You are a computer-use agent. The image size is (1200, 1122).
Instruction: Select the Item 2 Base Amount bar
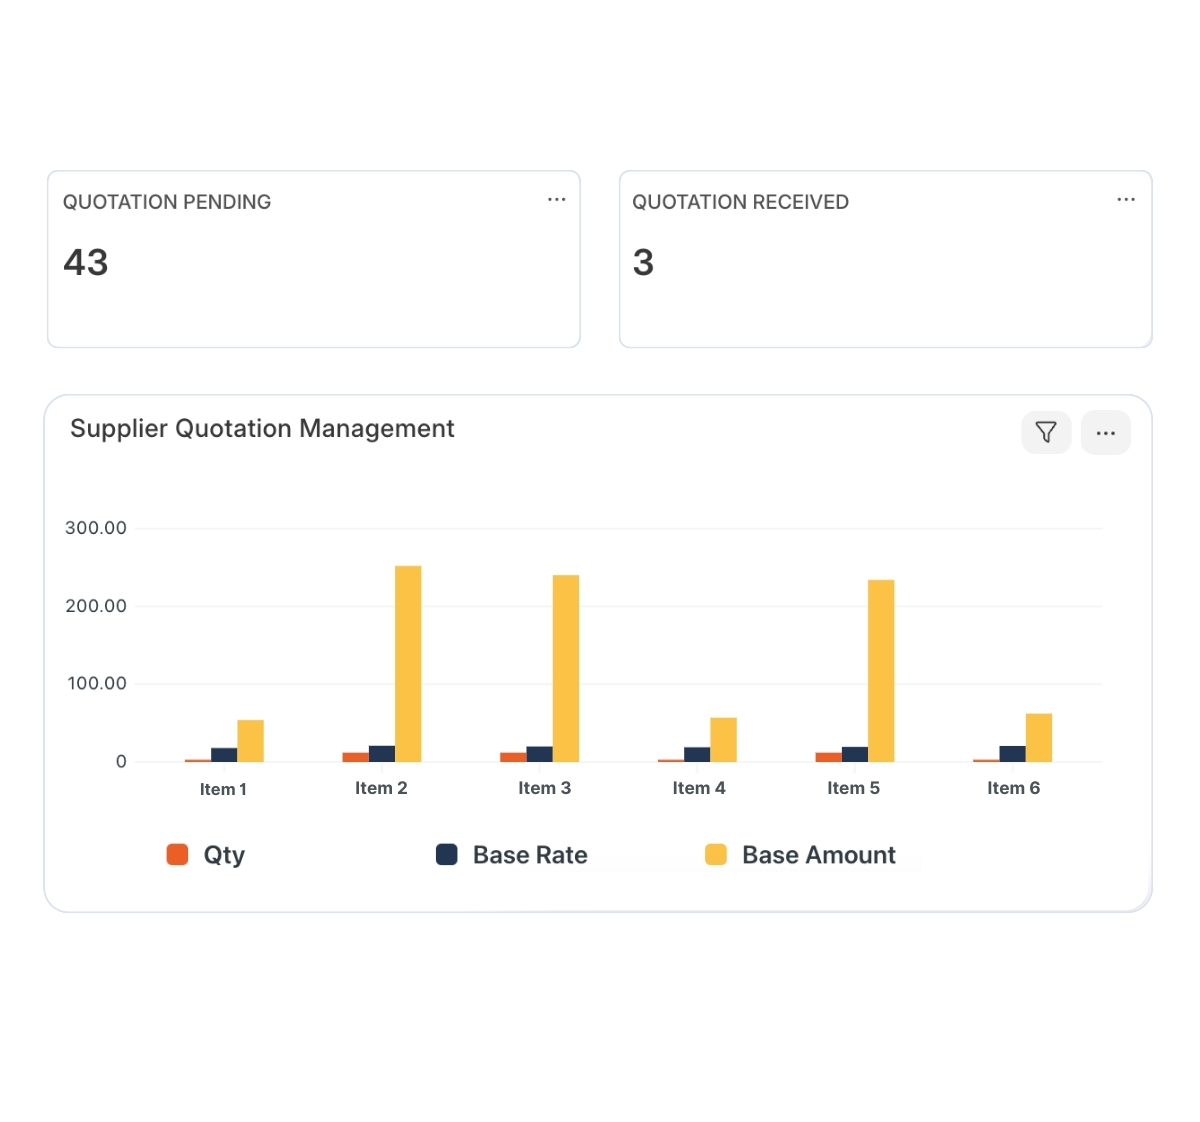coord(408,664)
